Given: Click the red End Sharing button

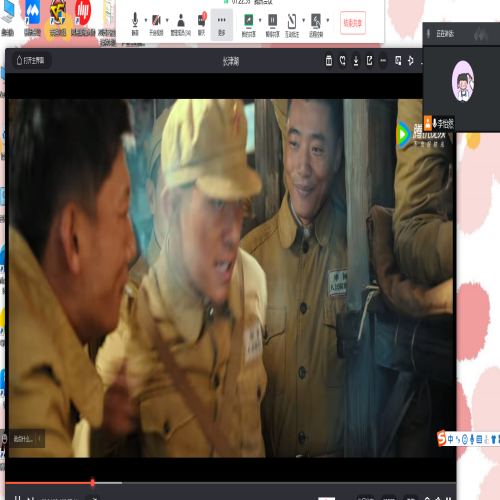Looking at the screenshot, I should point(353,23).
